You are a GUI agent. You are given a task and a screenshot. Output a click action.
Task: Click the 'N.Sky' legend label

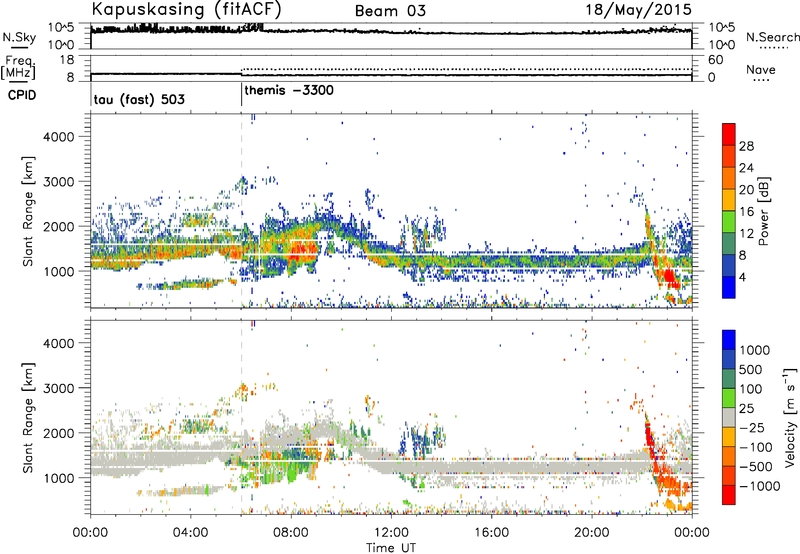(19, 37)
